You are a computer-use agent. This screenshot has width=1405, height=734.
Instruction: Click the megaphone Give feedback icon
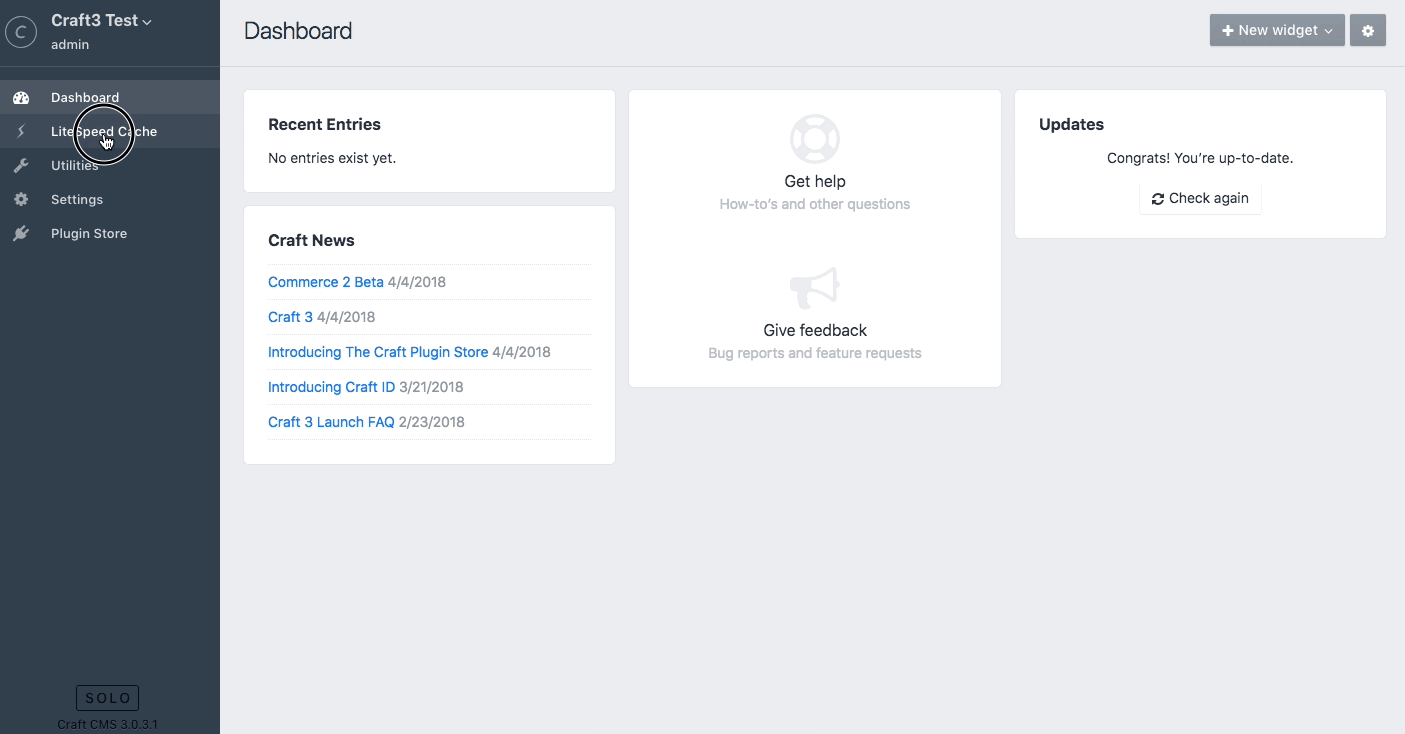pyautogui.click(x=815, y=288)
